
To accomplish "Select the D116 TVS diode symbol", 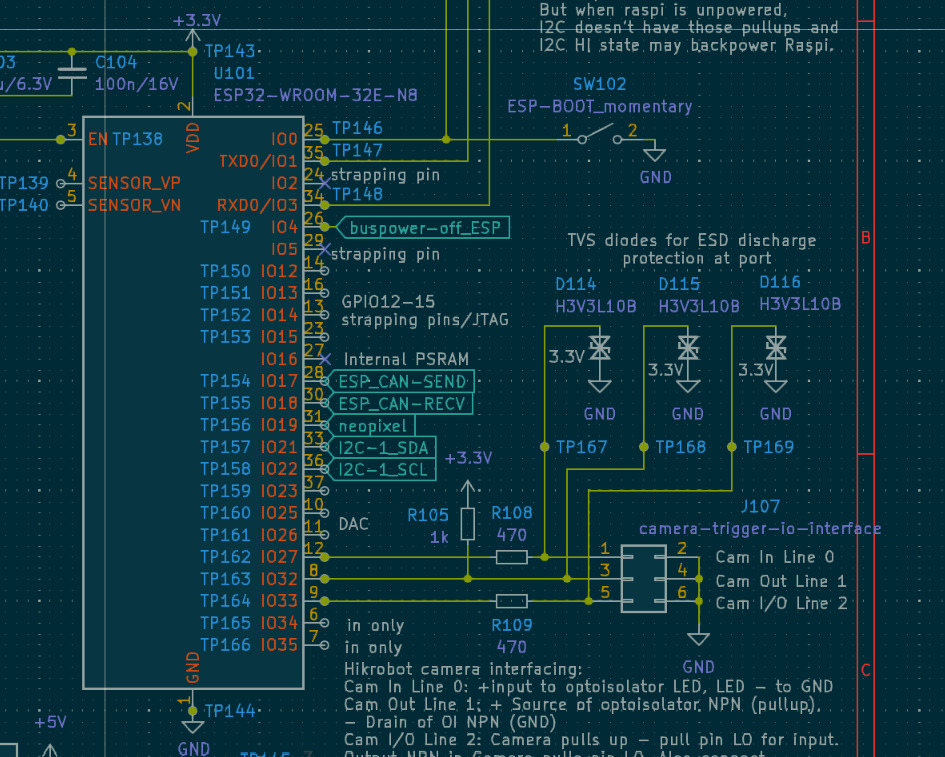I will tap(775, 348).
